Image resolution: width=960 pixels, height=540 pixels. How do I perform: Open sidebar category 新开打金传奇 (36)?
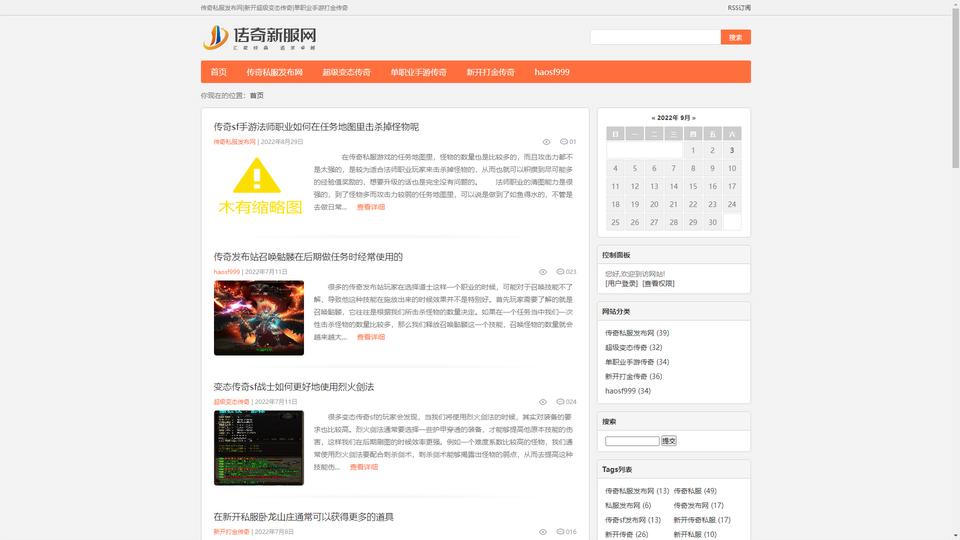(634, 377)
